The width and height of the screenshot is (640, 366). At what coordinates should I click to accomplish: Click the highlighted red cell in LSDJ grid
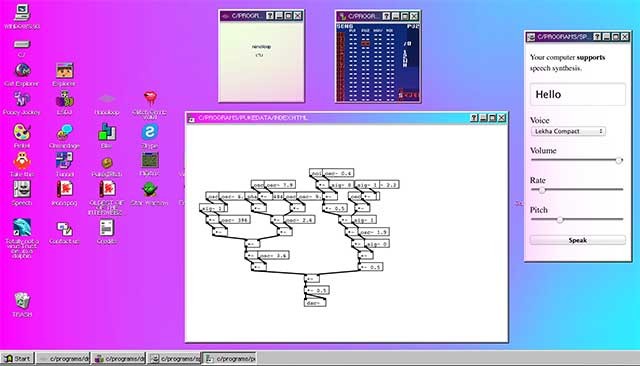pyautogui.click(x=365, y=43)
